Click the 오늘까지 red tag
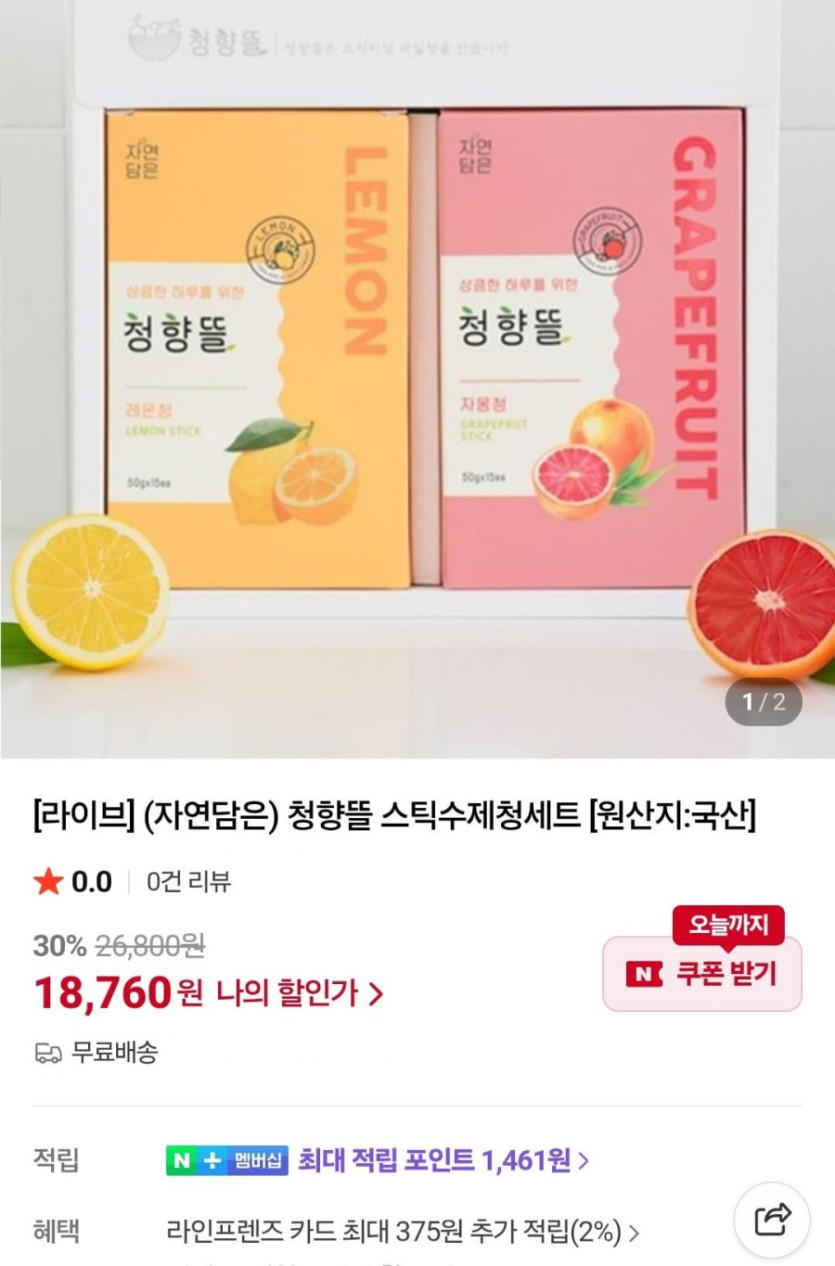Screen dimensions: 835x1266 pos(728,926)
